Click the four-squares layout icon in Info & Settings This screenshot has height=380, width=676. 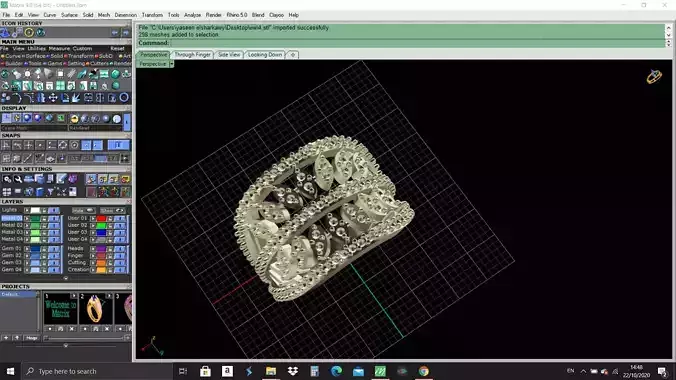6,192
